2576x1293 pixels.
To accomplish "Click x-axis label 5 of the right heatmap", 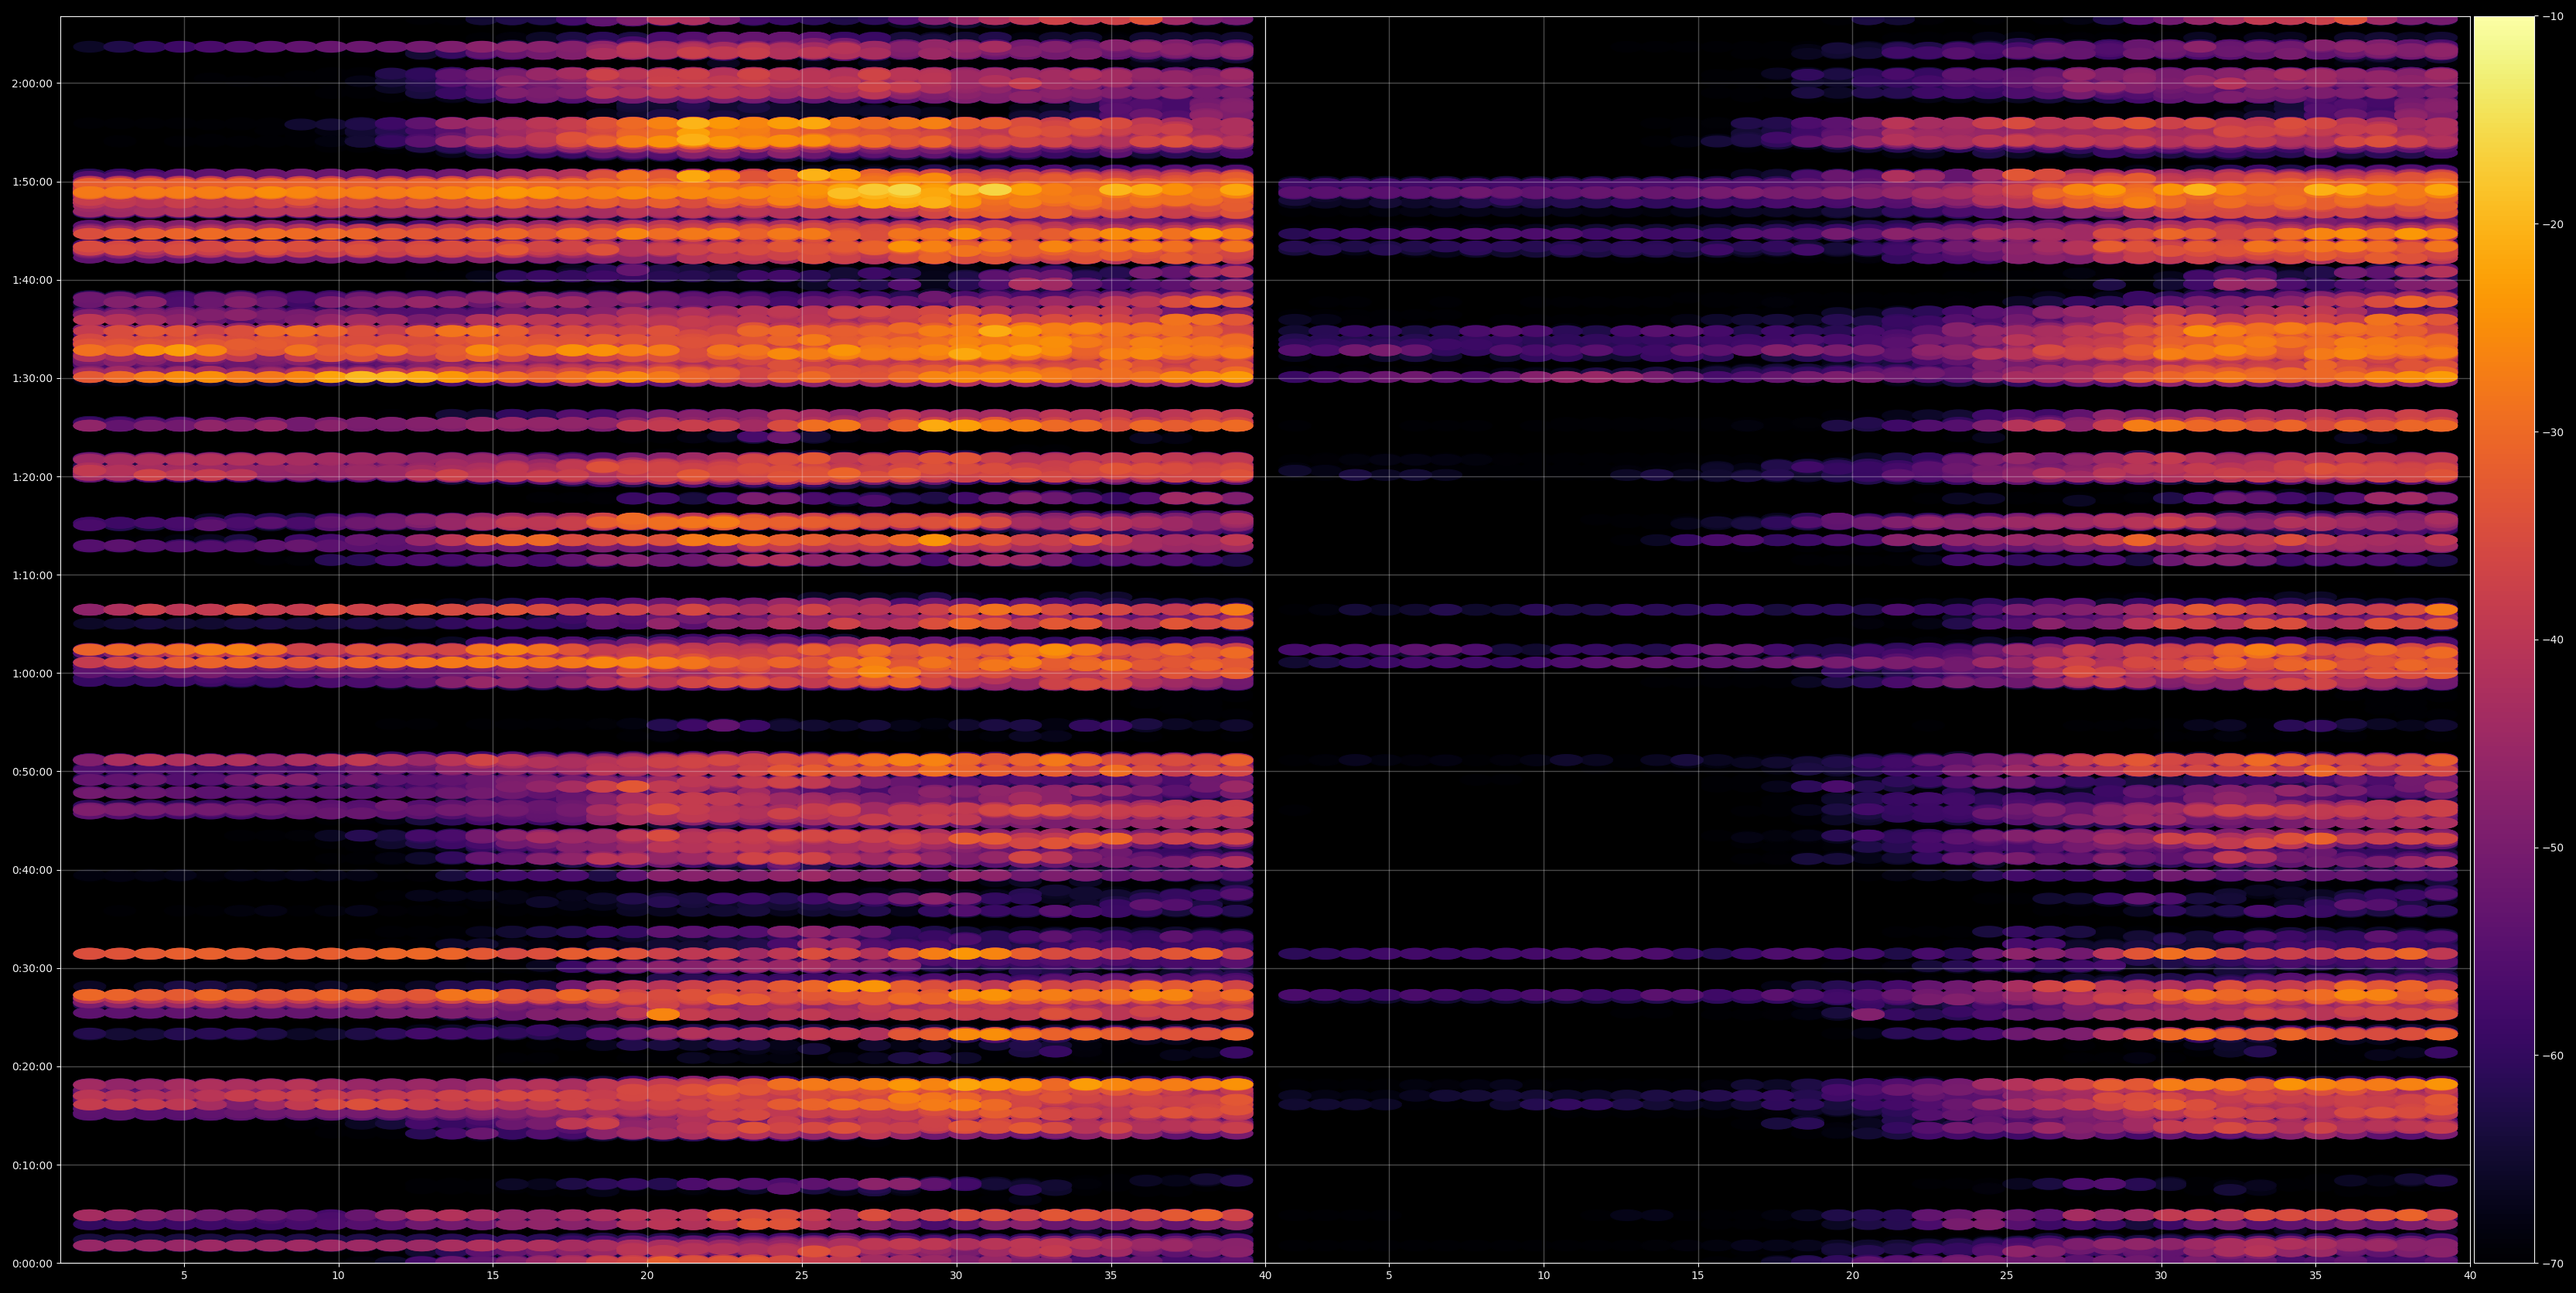I will tap(1389, 1276).
